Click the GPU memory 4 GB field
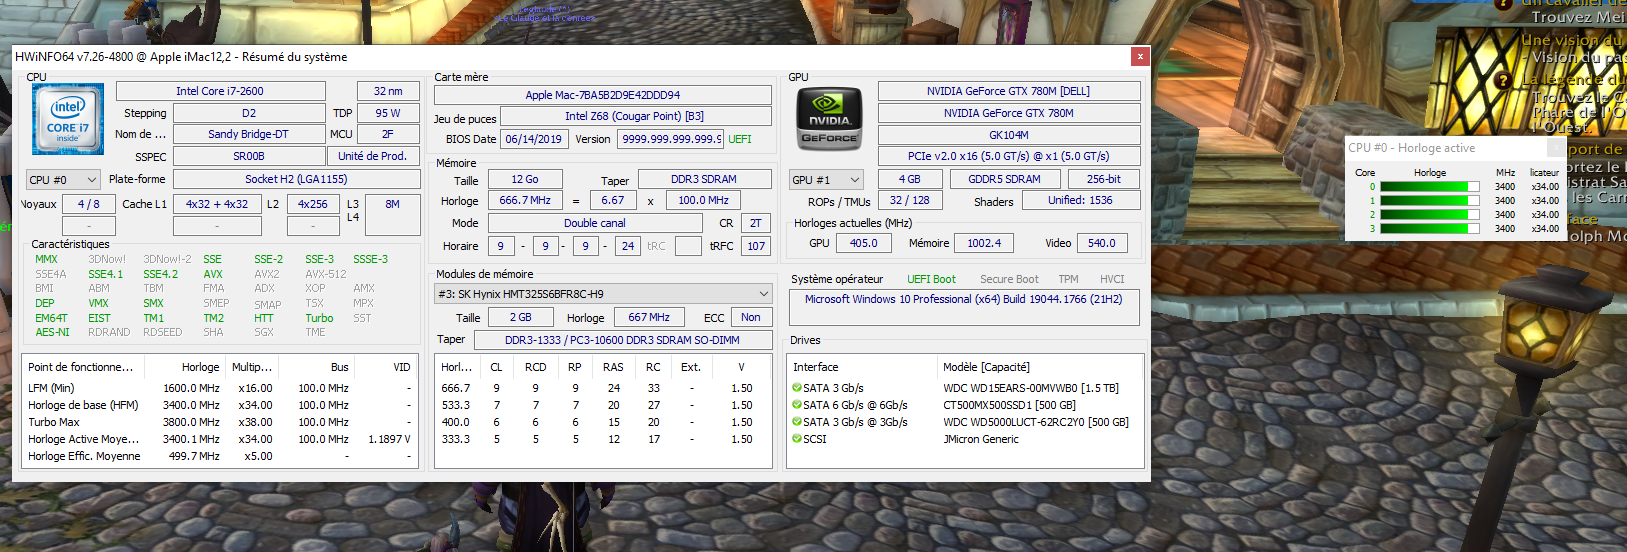The height and width of the screenshot is (552, 1627). pyautogui.click(x=909, y=179)
